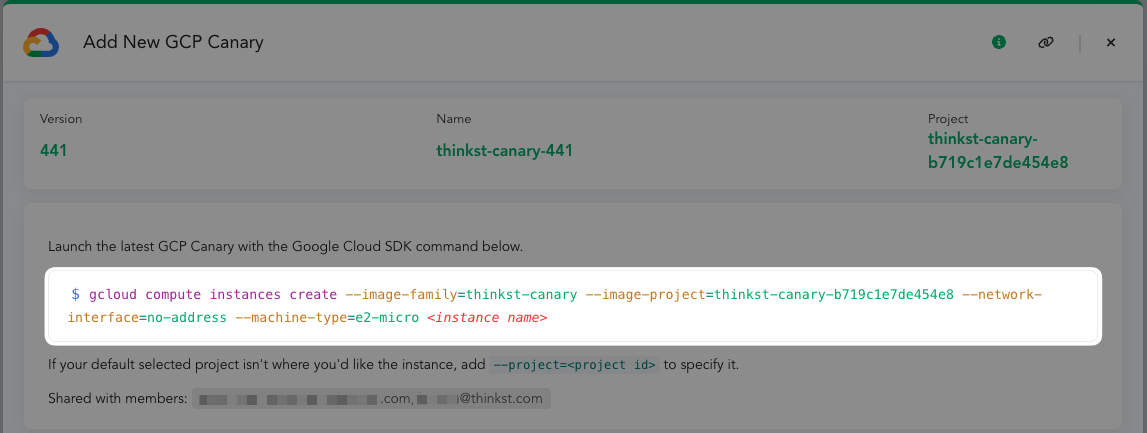Click the Project label
Screen dimensions: 1147x433
tap(948, 119)
